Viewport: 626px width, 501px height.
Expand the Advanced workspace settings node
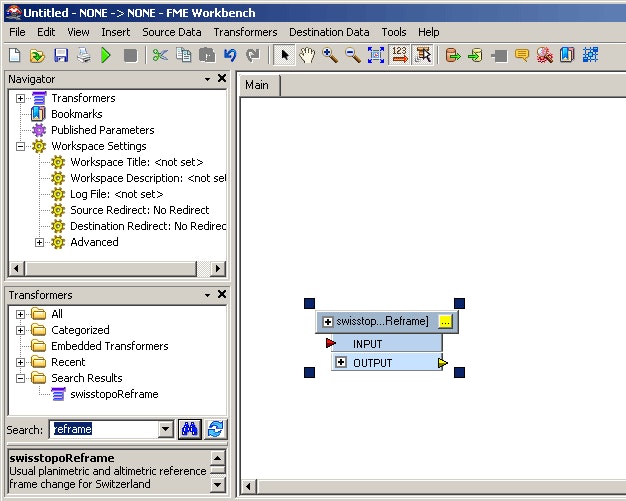tap(40, 242)
